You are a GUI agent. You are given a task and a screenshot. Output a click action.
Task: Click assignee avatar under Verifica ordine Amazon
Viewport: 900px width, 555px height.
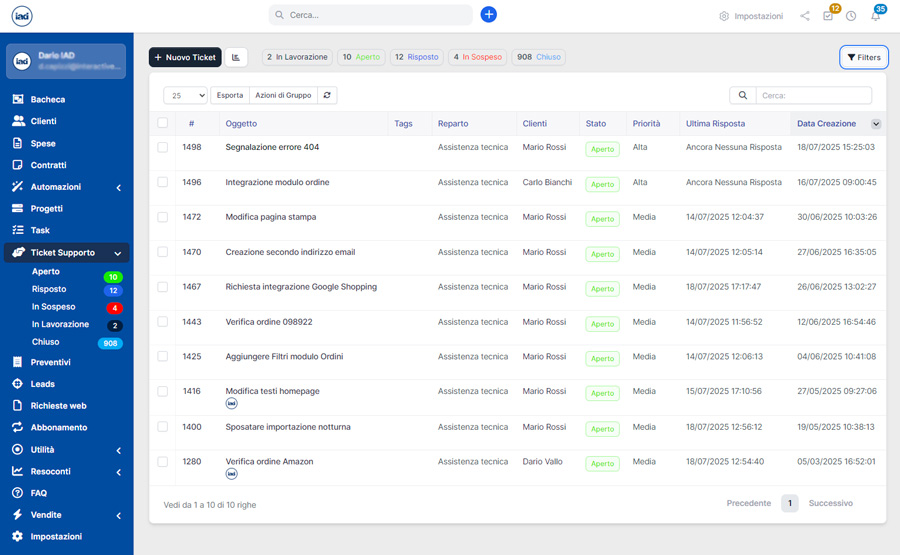pos(231,474)
